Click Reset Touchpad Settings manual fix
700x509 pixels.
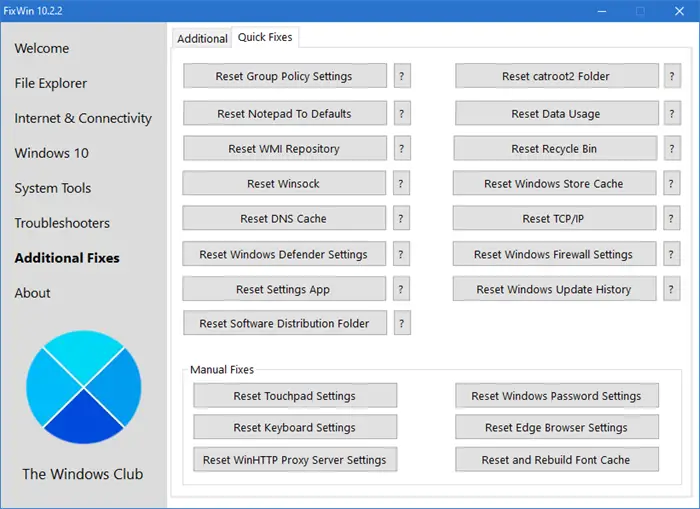tap(295, 396)
